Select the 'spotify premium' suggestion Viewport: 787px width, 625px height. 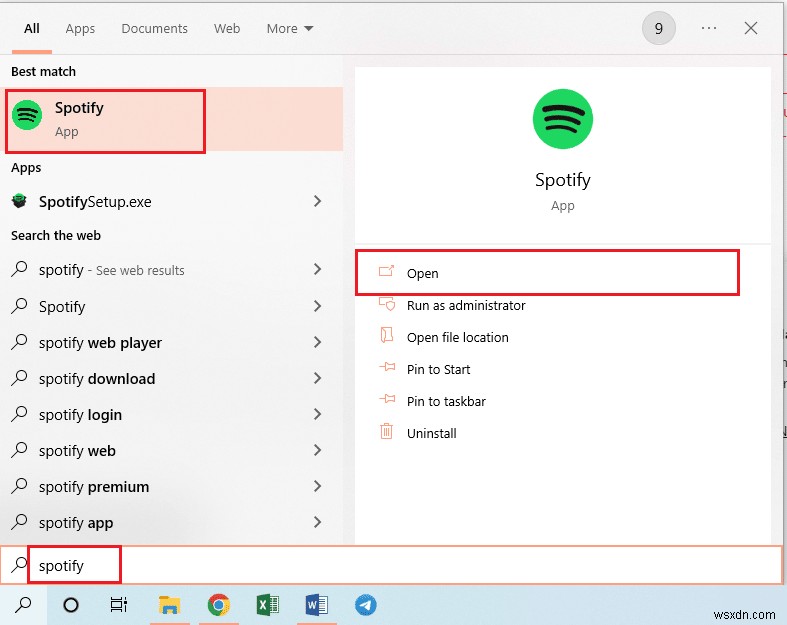pos(94,487)
